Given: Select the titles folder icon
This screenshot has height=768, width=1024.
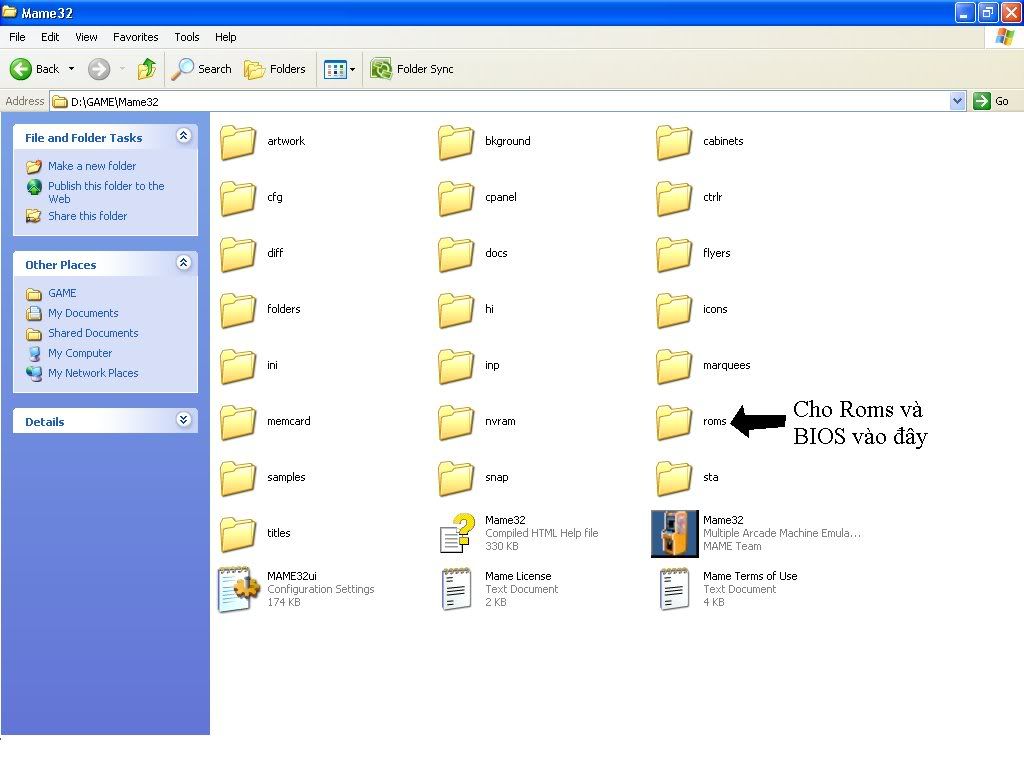Looking at the screenshot, I should click(238, 536).
